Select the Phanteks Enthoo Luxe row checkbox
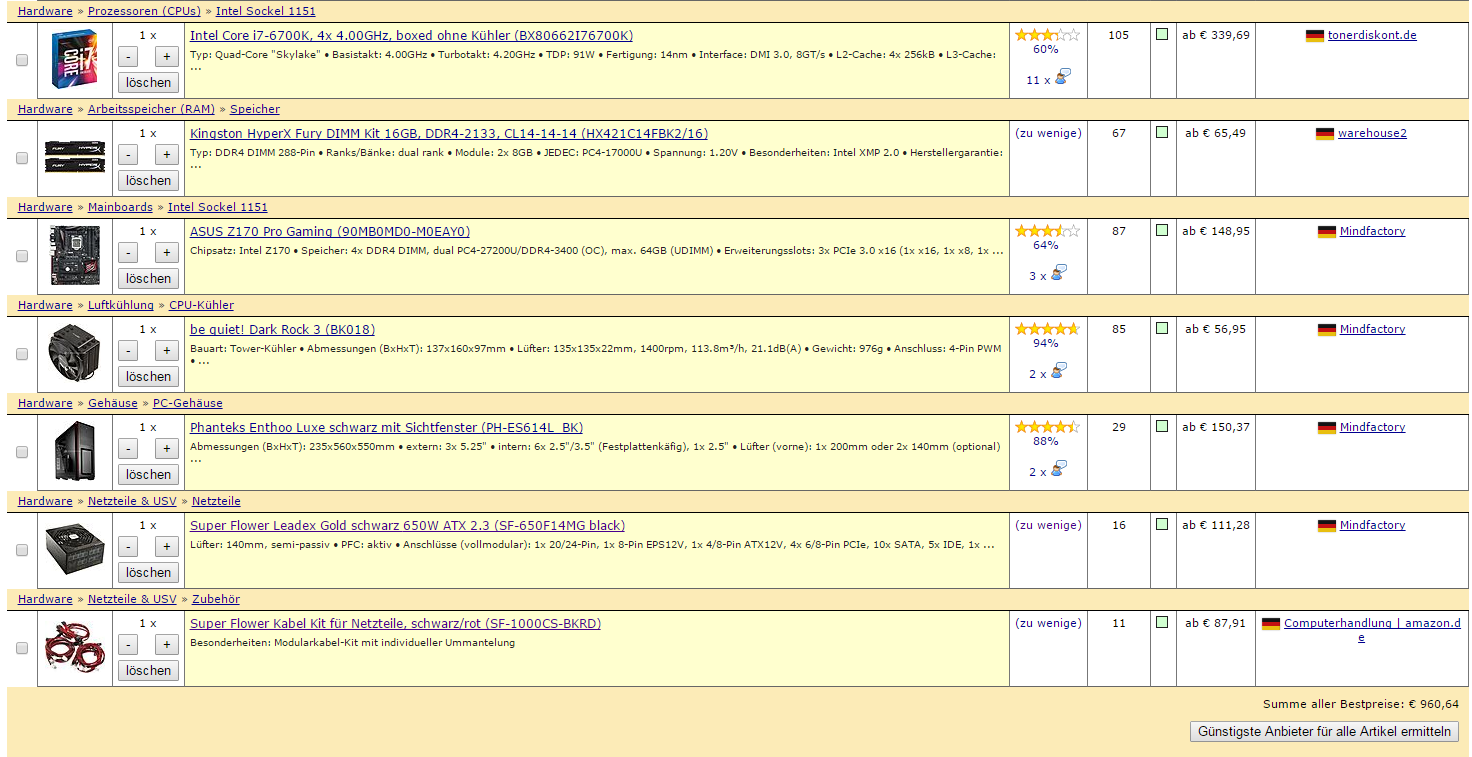1472x757 pixels. pyautogui.click(x=22, y=452)
